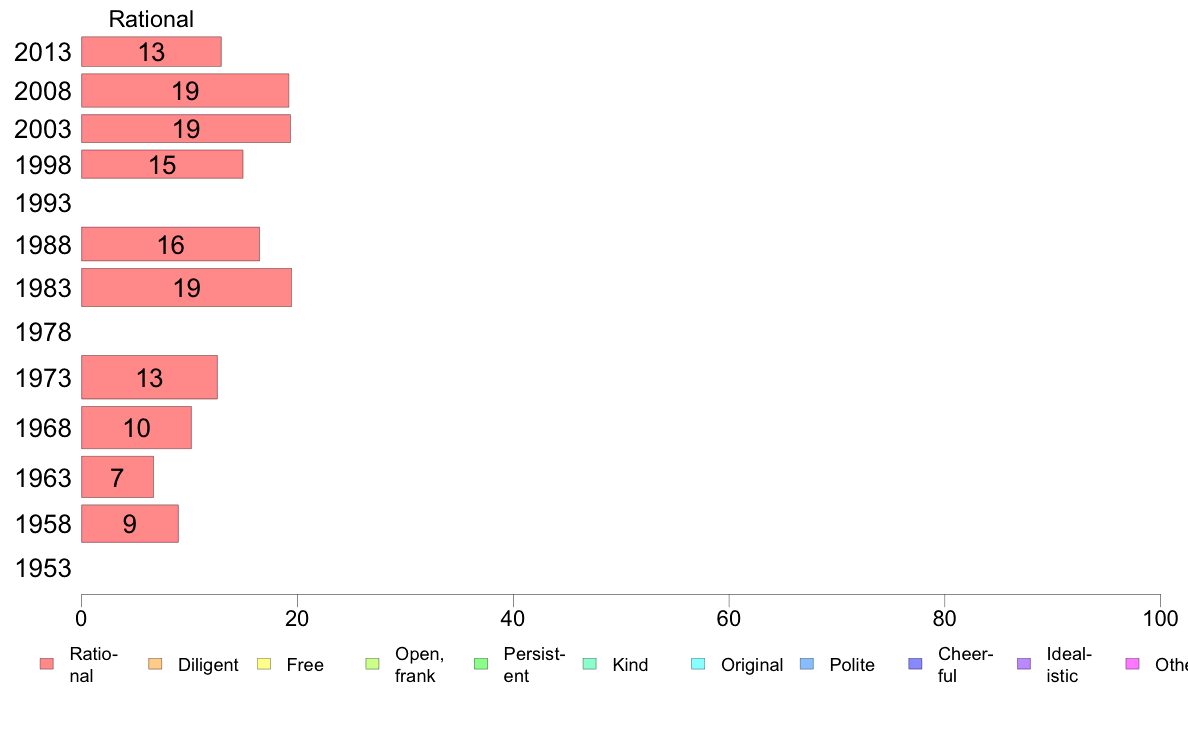1188x736 pixels.
Task: Click the yellow Free legend swatch
Action: coord(264,664)
